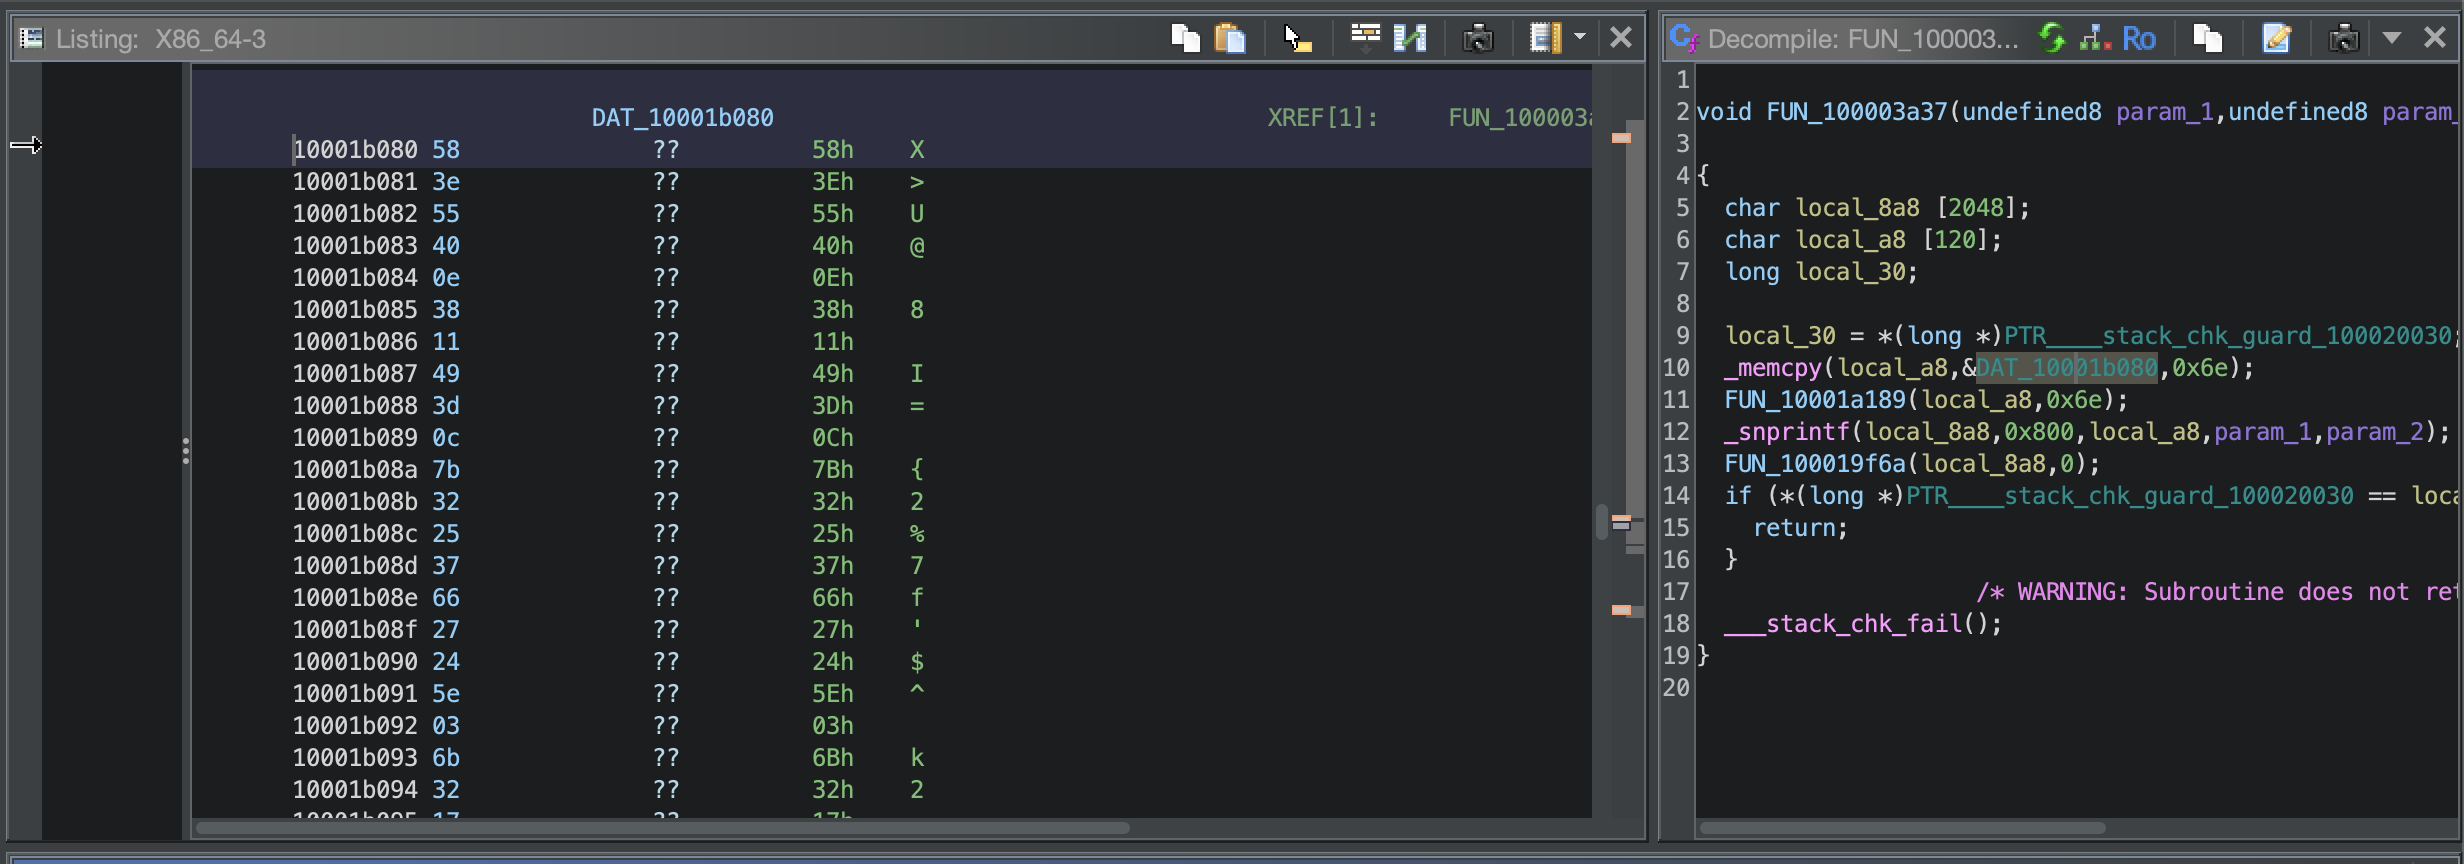Toggle the 'Ro' read-only flags option
Viewport: 2464px width, 864px height.
click(2139, 38)
